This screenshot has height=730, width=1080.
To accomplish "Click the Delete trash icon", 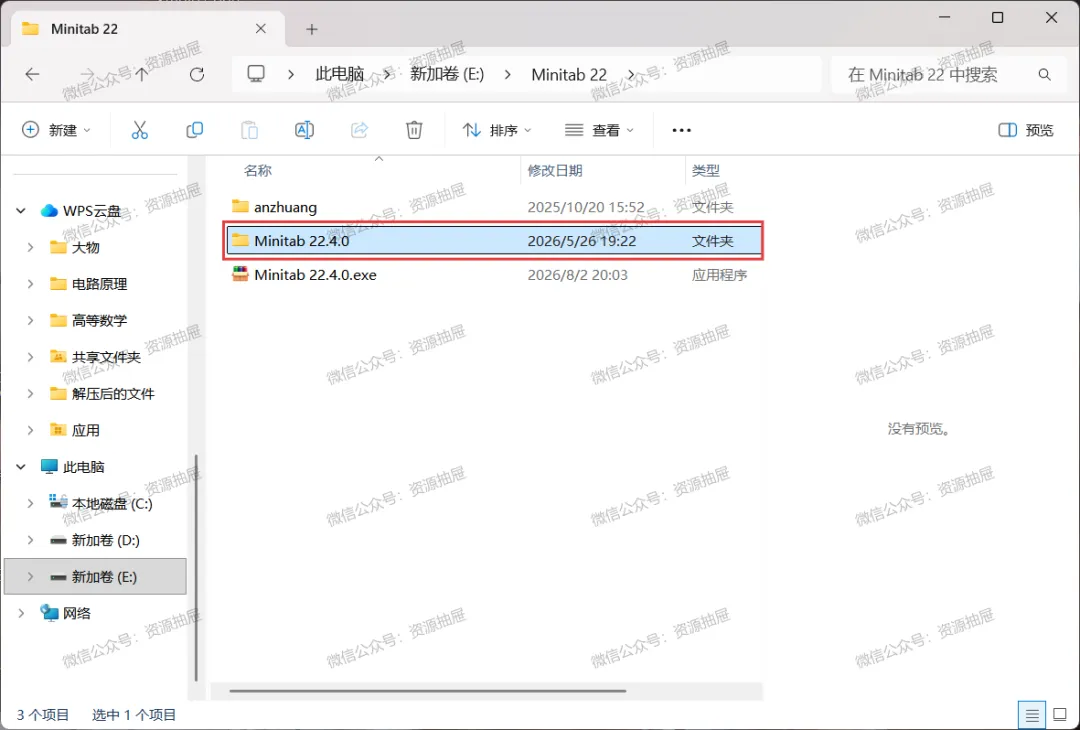I will pos(414,130).
